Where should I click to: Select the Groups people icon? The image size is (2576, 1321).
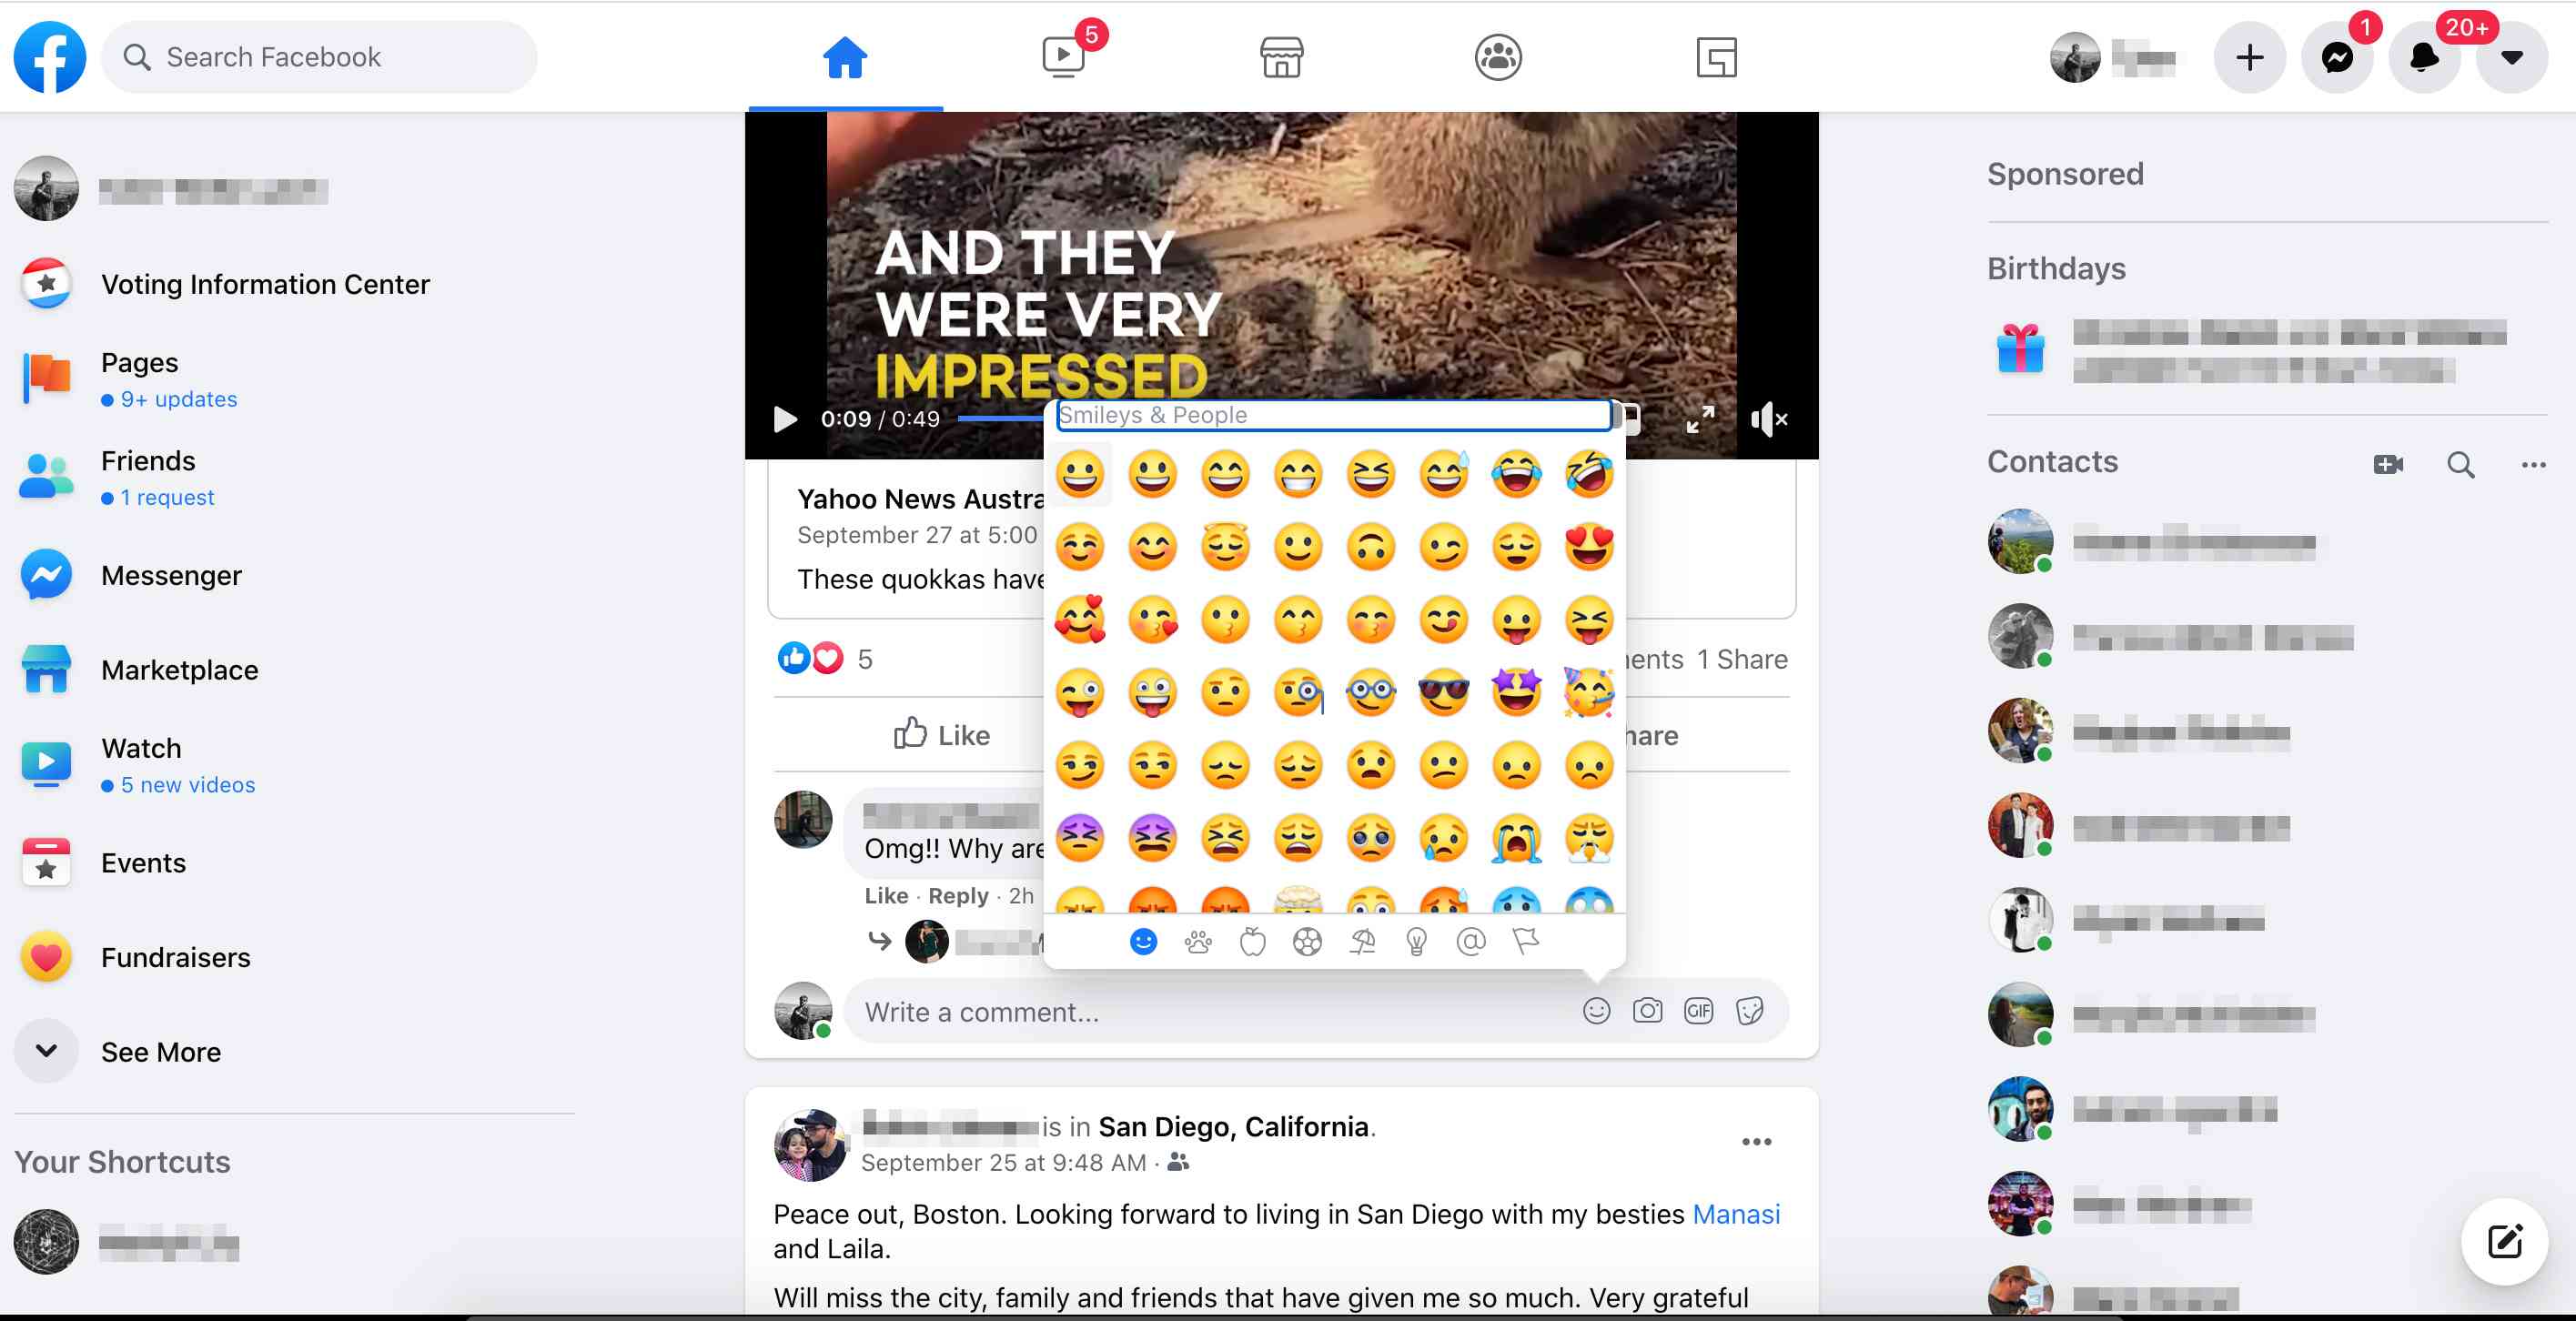[1496, 55]
